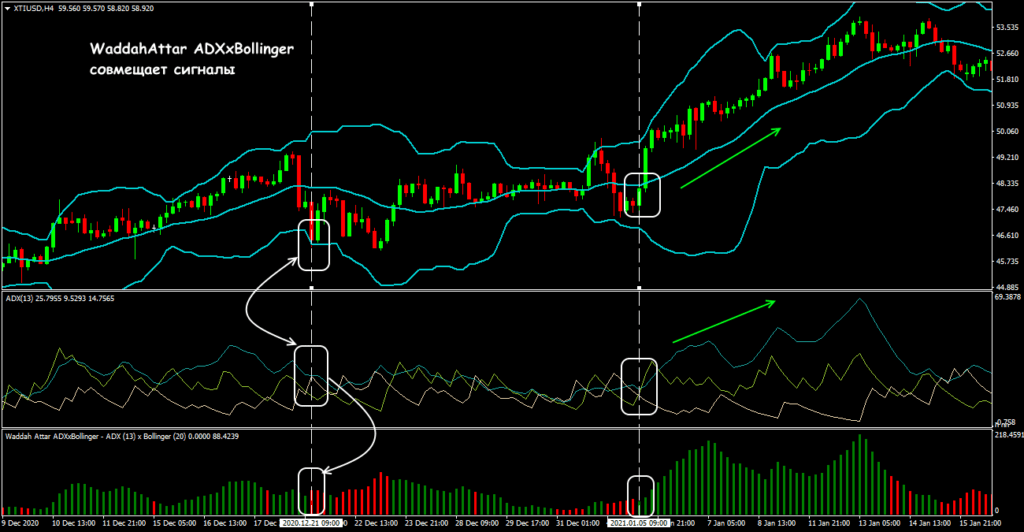Click the 2020.12.21 09:00 time marker
1024x532 pixels.
point(312,523)
